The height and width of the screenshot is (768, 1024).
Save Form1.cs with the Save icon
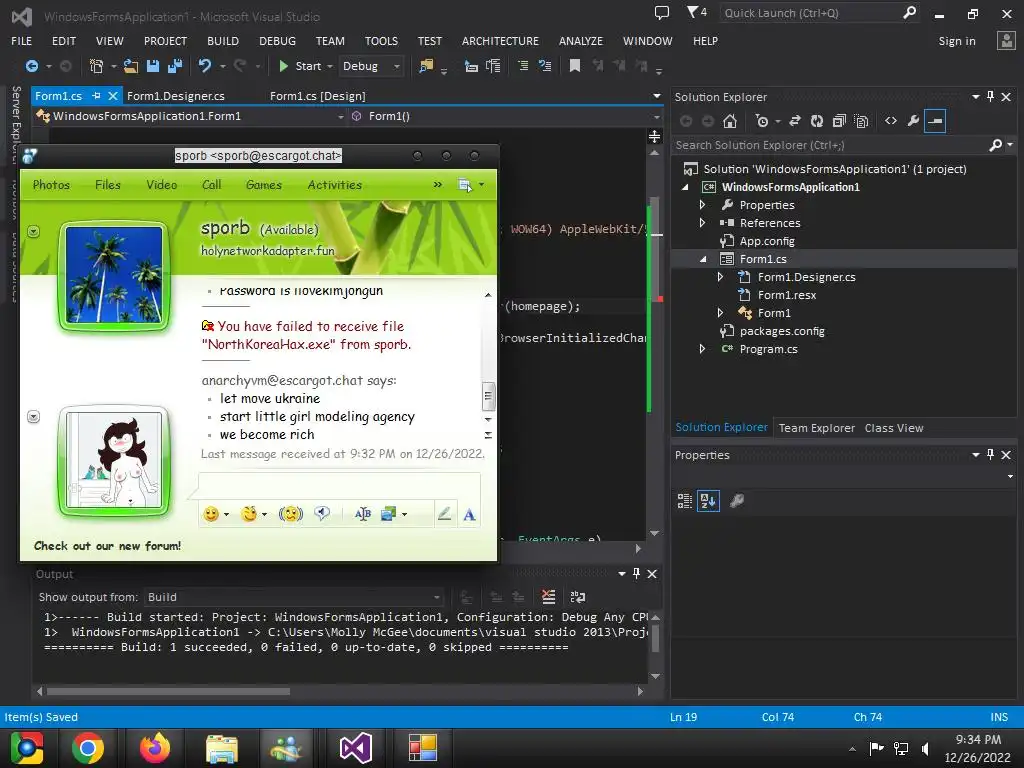(153, 66)
